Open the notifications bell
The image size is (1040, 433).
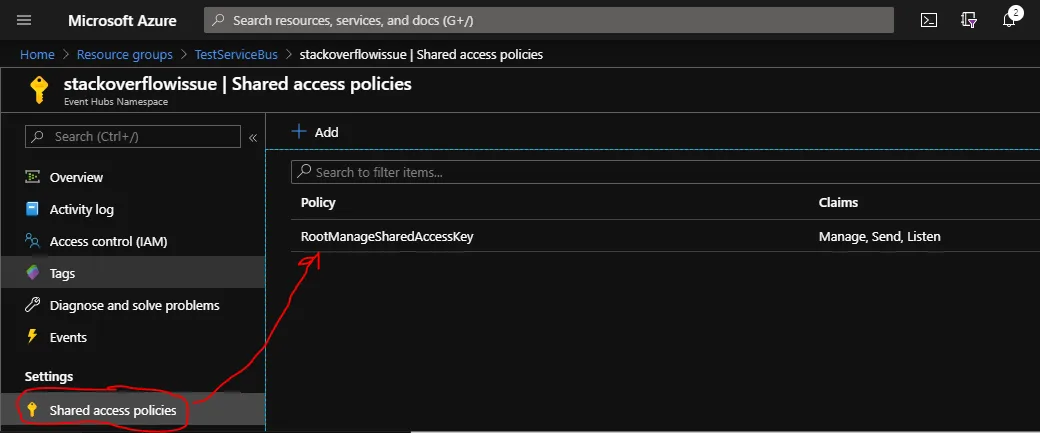tap(1008, 21)
